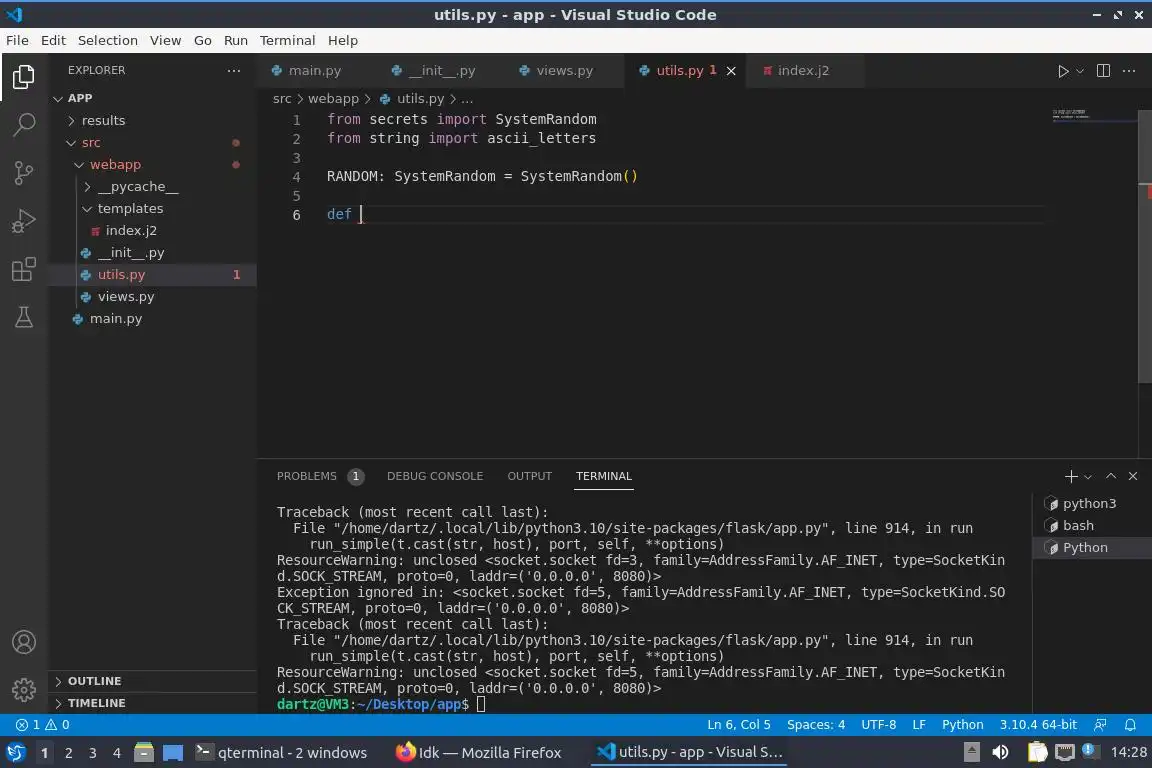Split the editor right
The image size is (1152, 768).
click(1103, 71)
